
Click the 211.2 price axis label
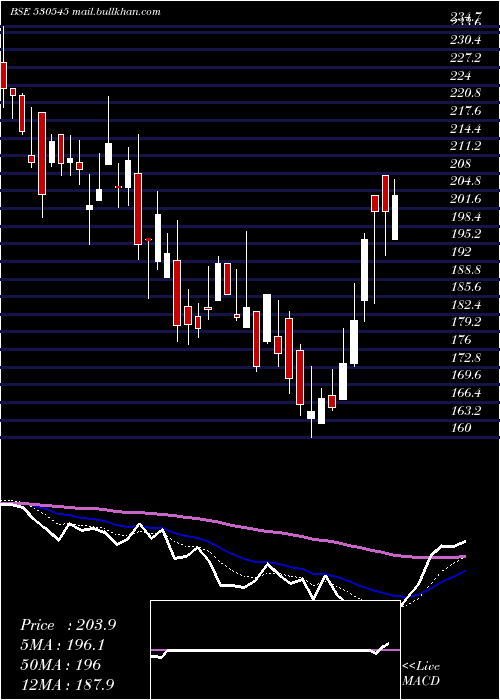point(465,146)
